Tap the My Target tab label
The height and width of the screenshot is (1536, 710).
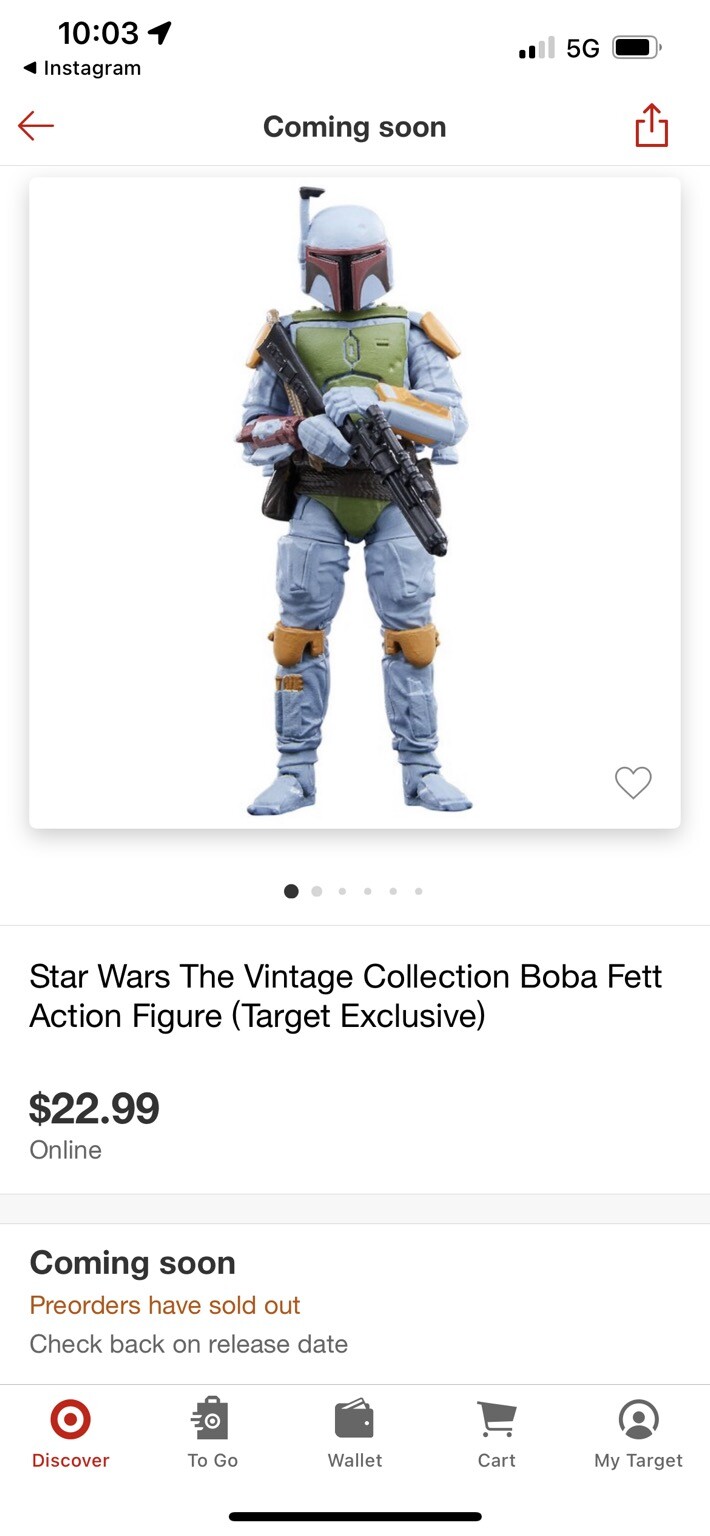pyautogui.click(x=638, y=1460)
